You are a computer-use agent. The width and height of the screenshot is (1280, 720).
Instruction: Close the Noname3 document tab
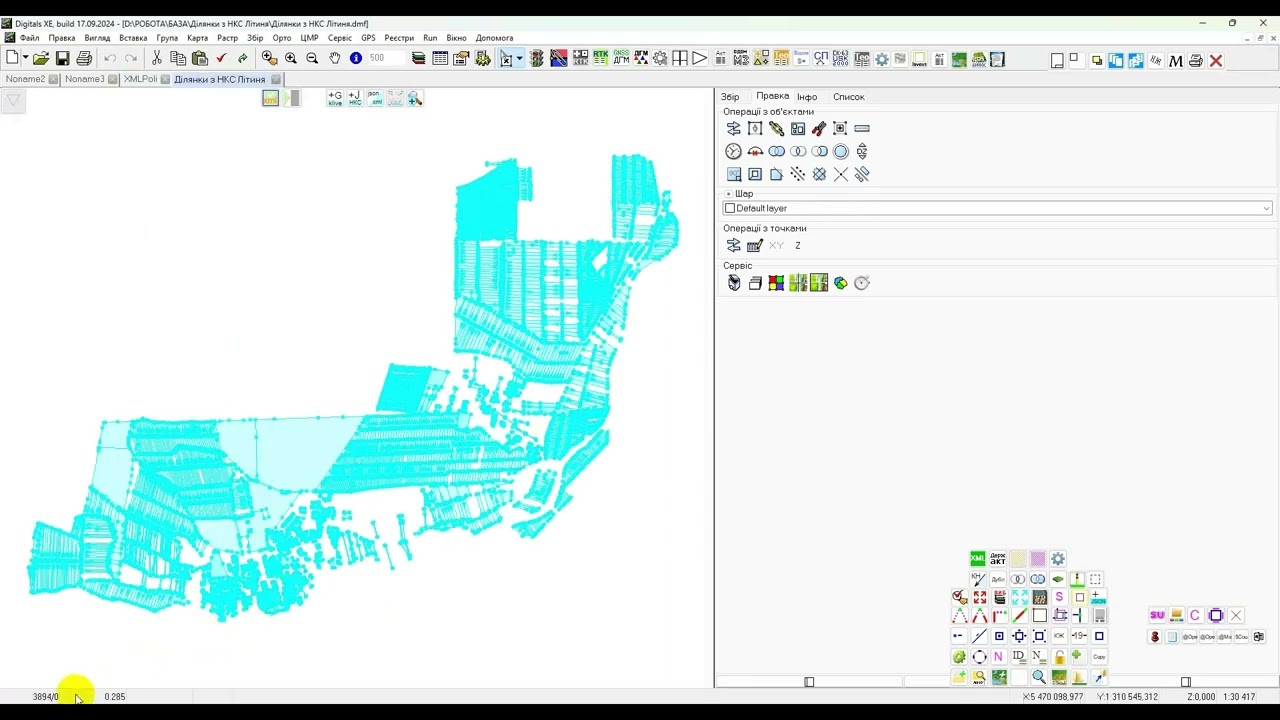[113, 79]
